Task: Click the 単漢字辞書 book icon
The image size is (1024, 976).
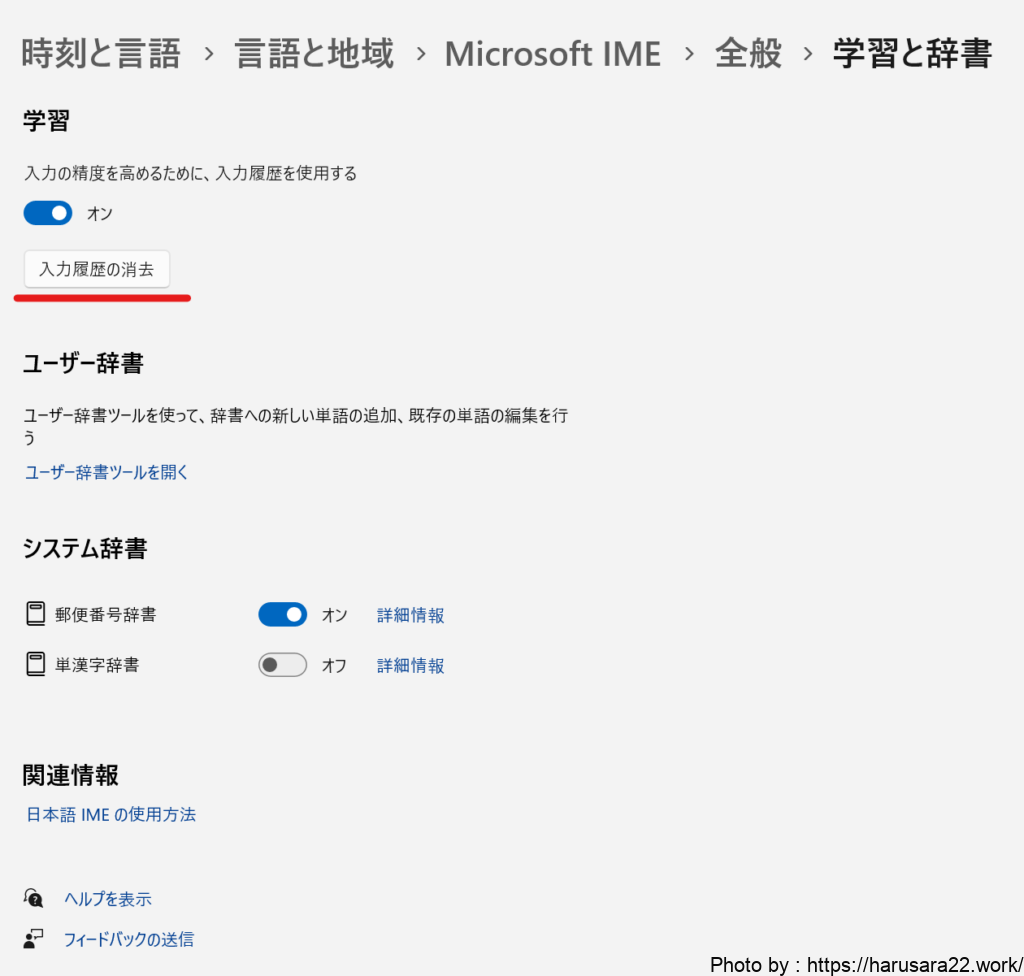Action: coord(36,664)
